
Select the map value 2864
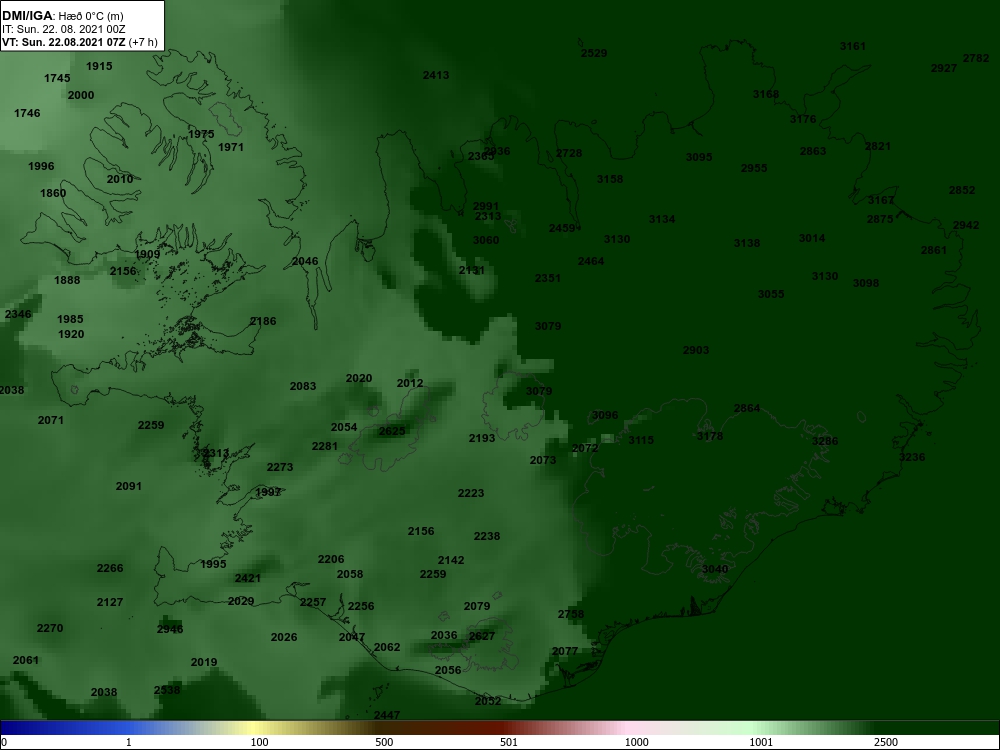click(747, 409)
